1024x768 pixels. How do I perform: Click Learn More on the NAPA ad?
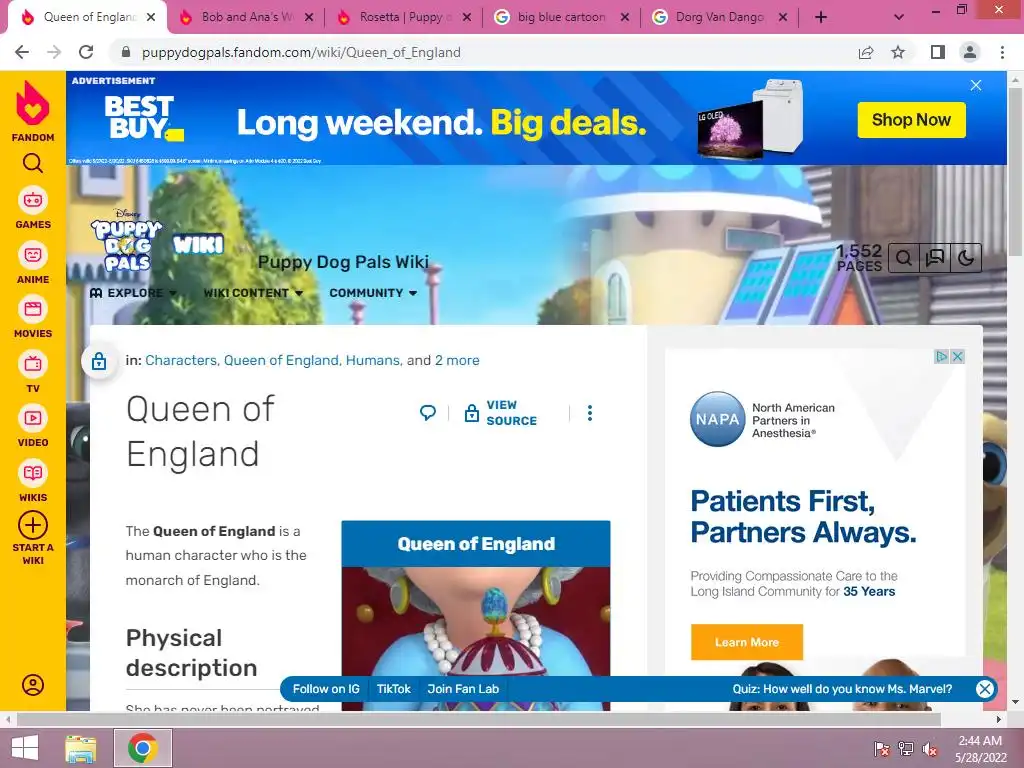tap(746, 642)
